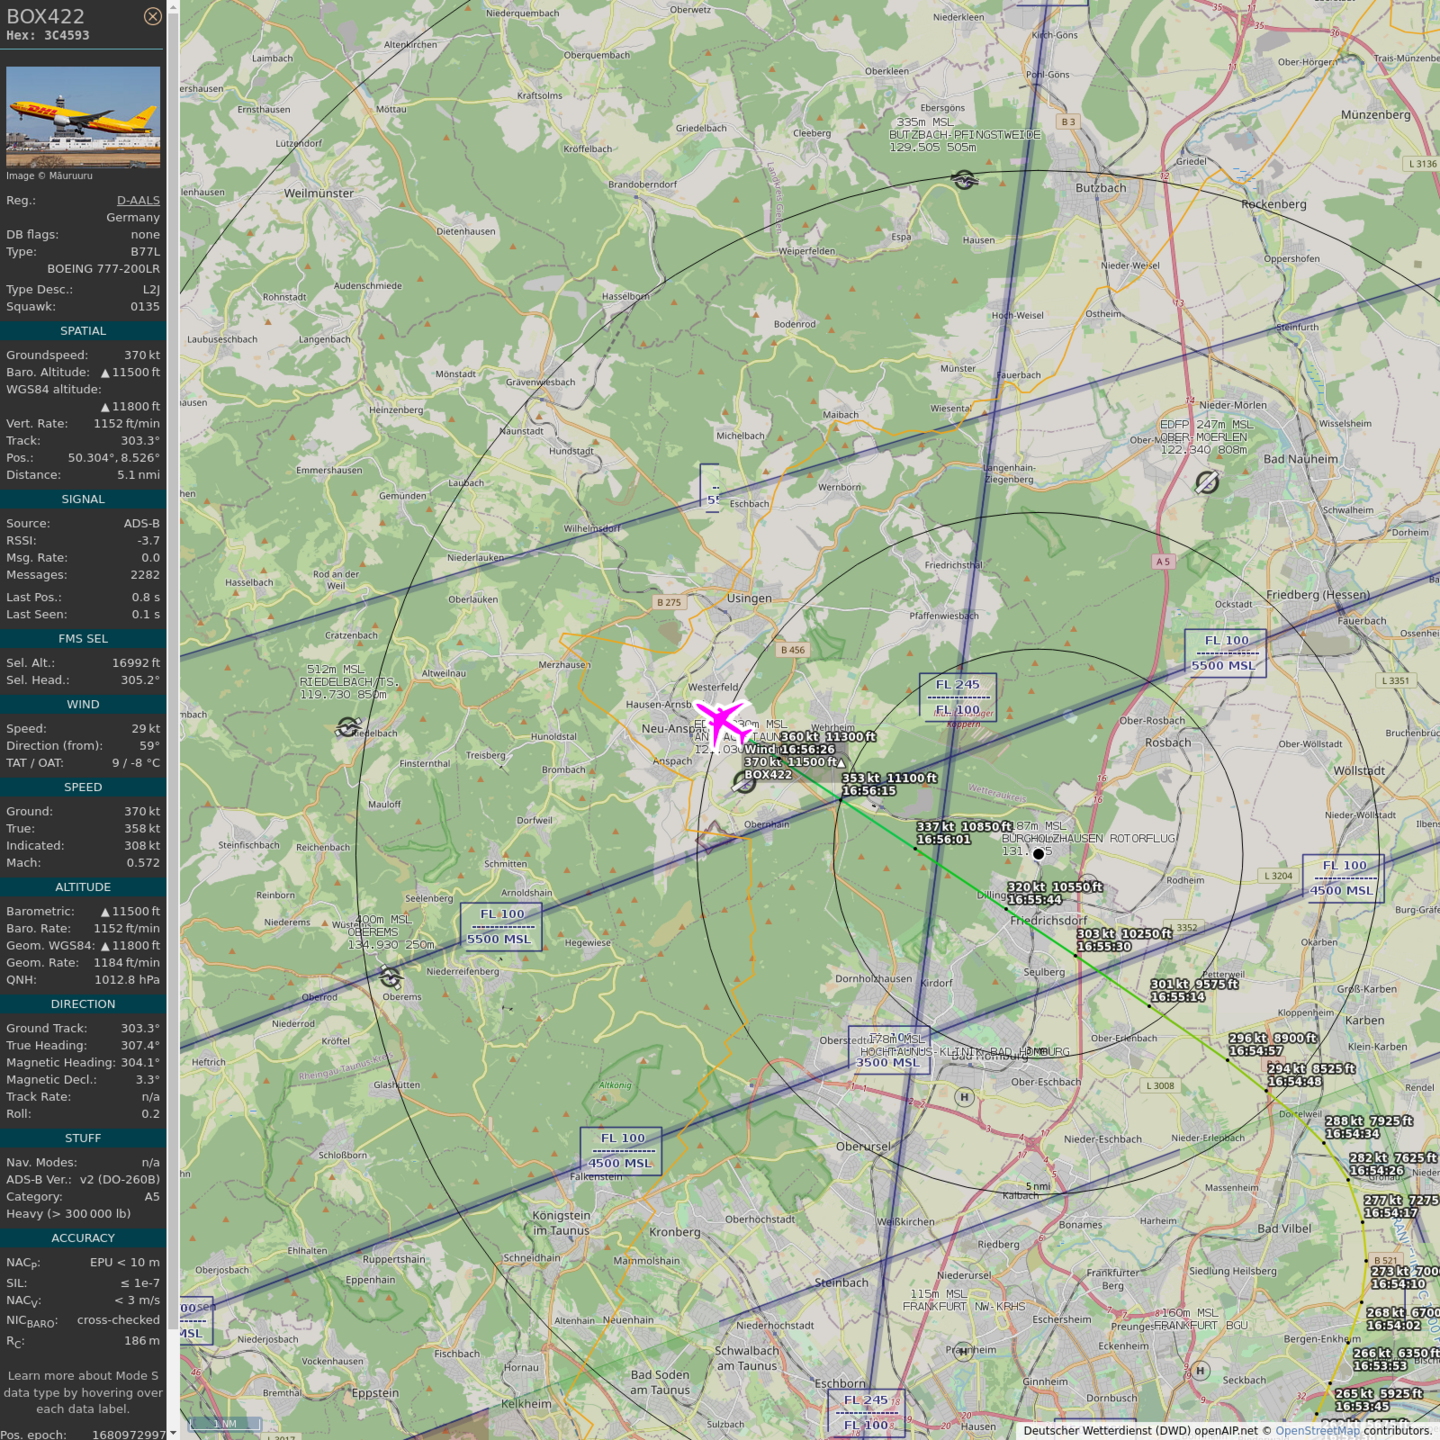Click the Burgholzhausen rotorflug black dot marker
This screenshot has height=1440, width=1440.
click(x=1038, y=854)
